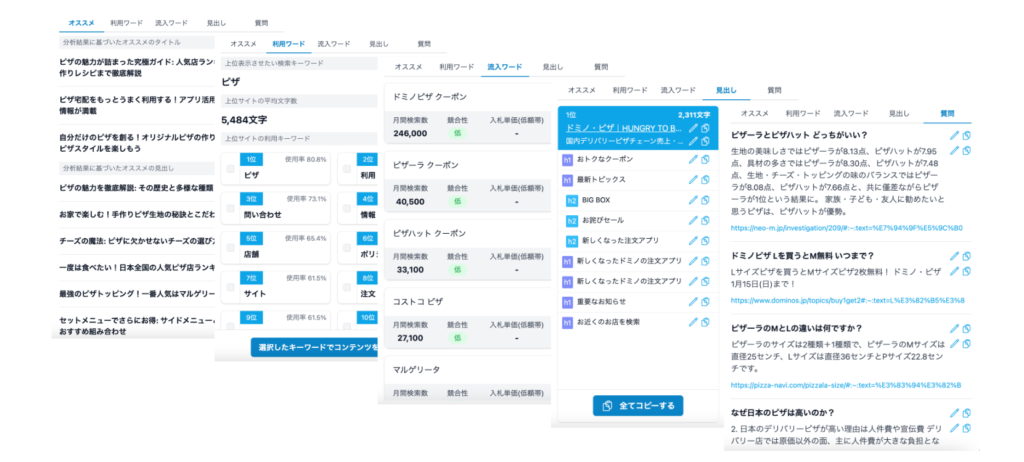Screen dimensions: 1024x462
Task: Edit the question なぜ日本のピザは高いのか？
Action: (x=955, y=413)
